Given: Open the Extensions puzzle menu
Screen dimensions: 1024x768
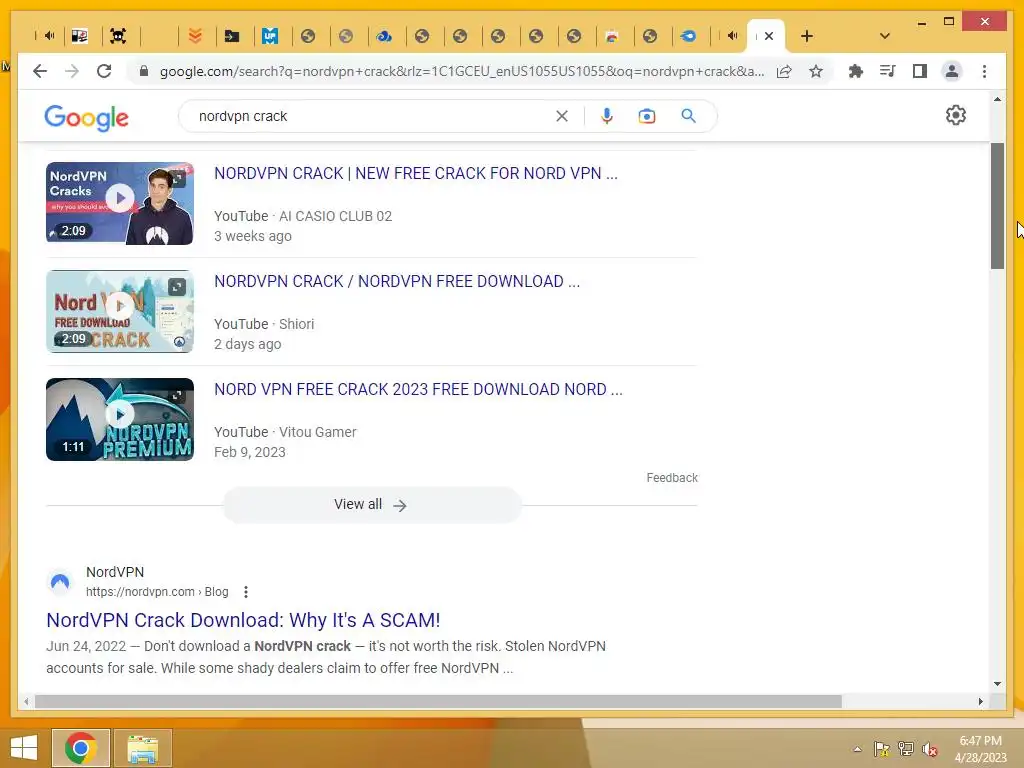Looking at the screenshot, I should 856,71.
